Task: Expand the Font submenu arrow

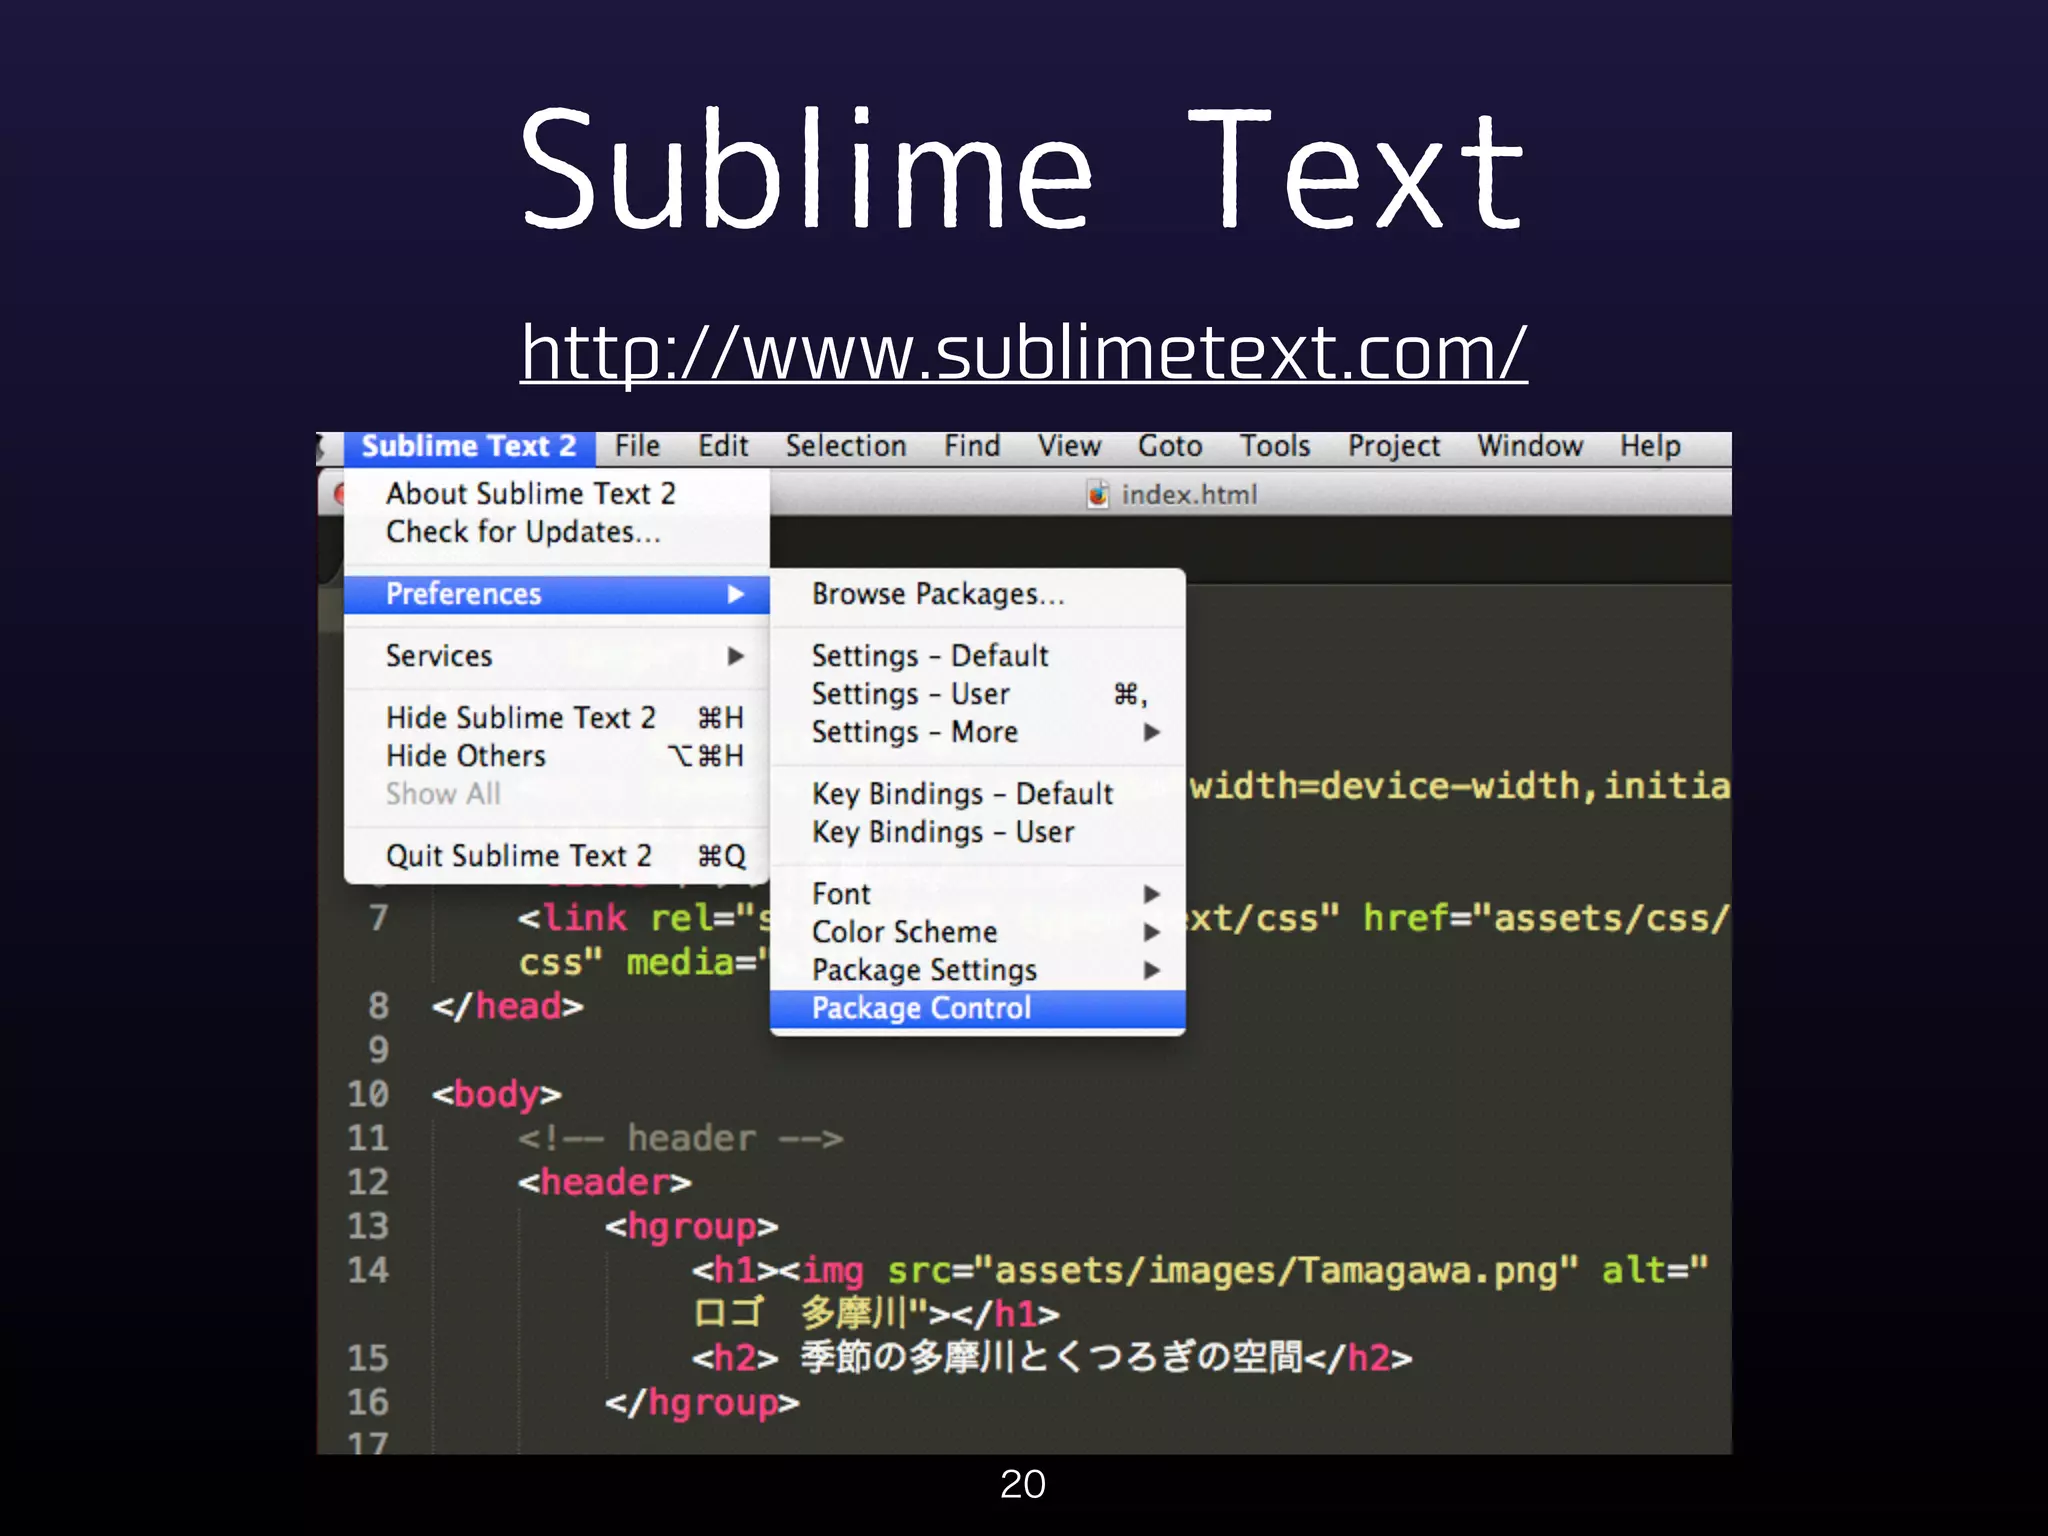Action: (x=1152, y=894)
